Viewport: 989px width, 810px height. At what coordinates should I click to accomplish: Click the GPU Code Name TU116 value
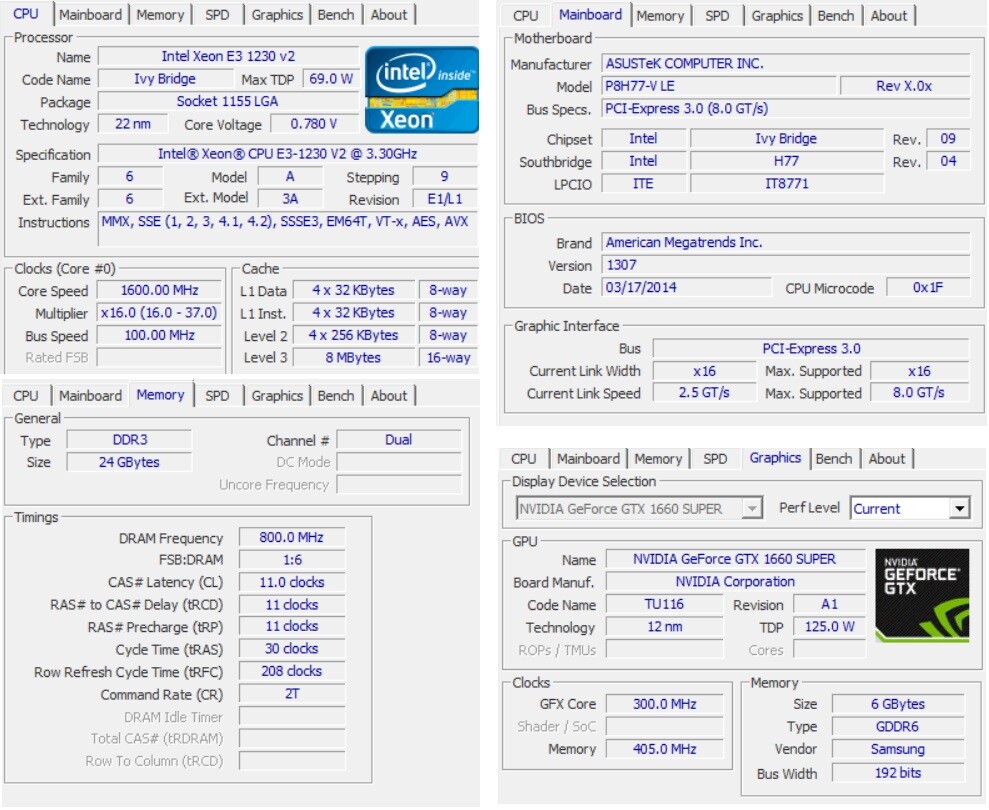(x=664, y=604)
